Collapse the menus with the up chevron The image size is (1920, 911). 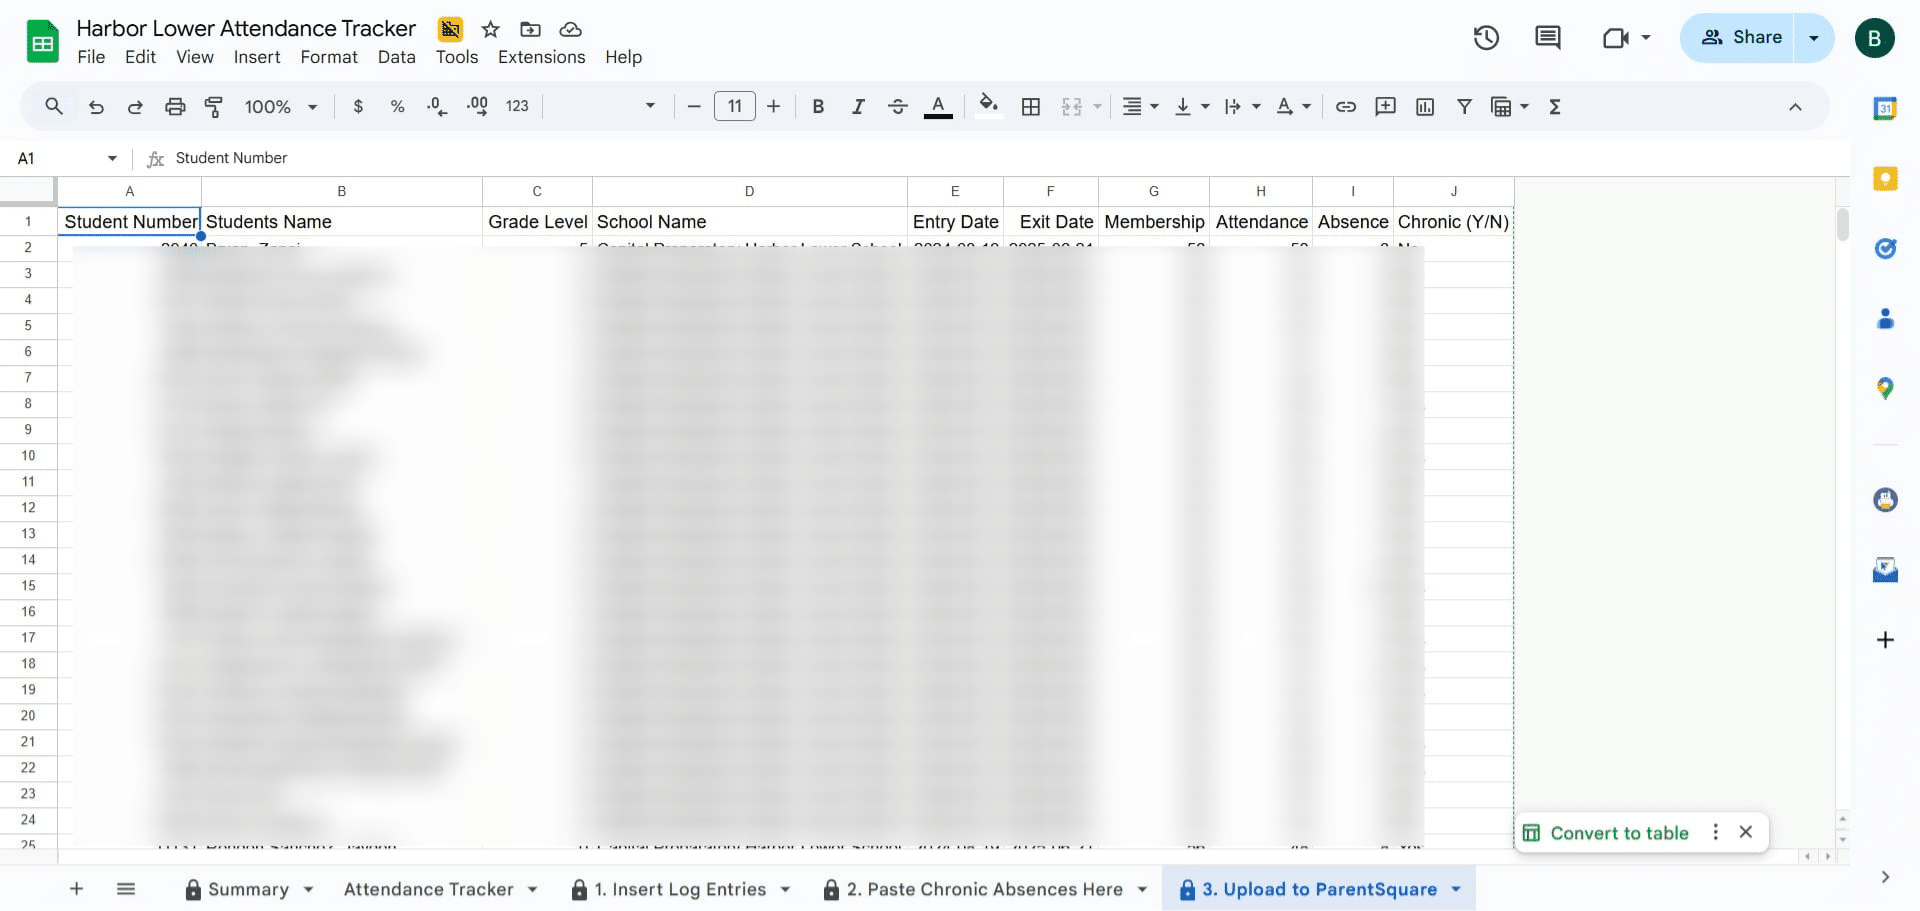1795,107
